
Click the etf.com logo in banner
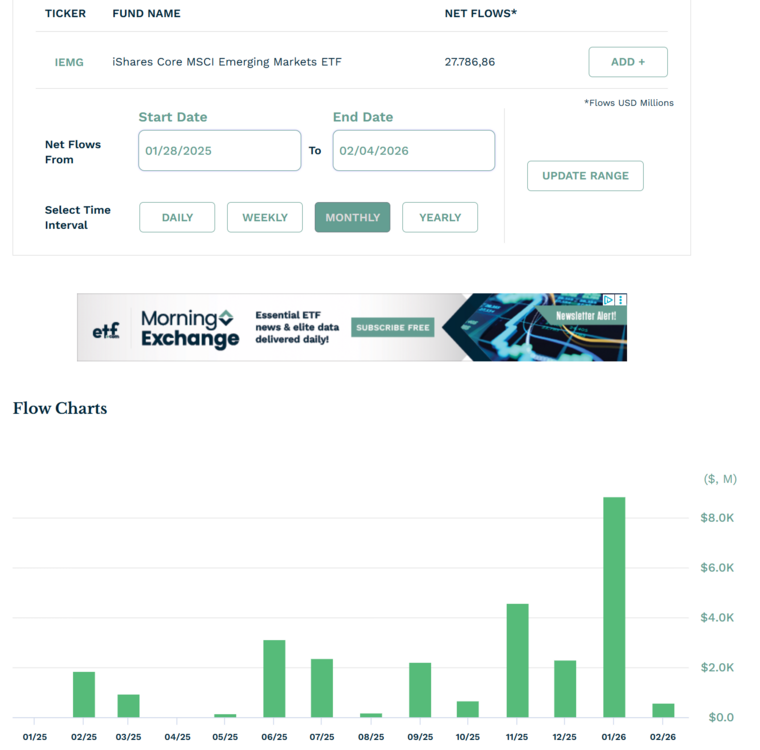click(x=106, y=331)
